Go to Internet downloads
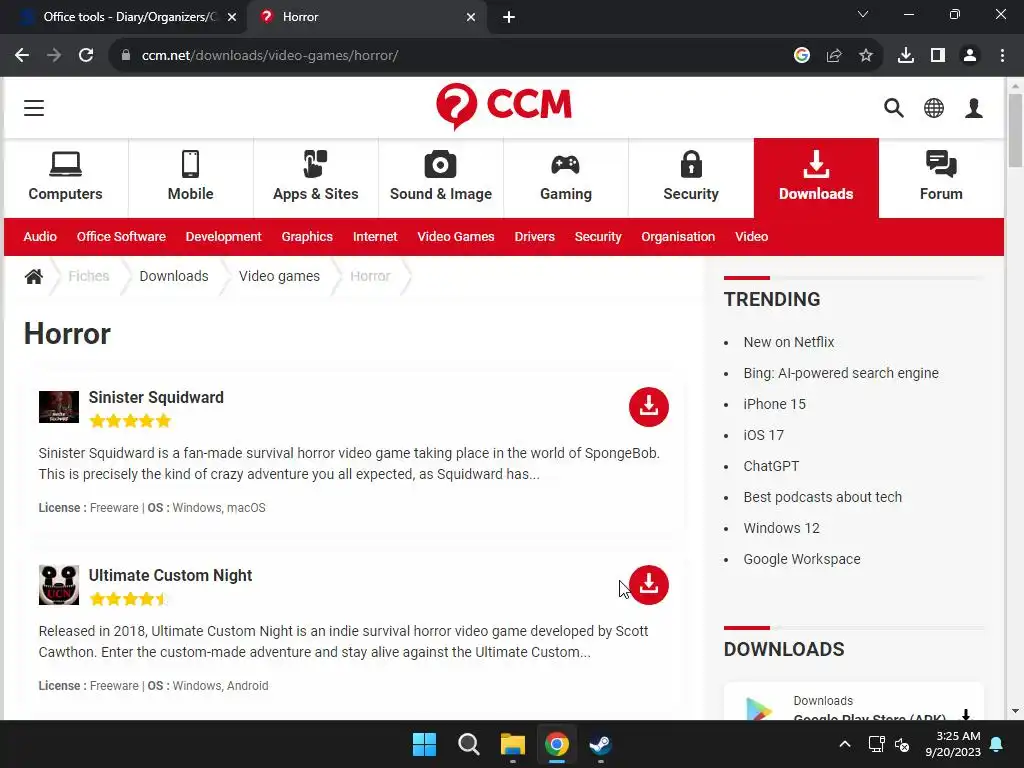This screenshot has height=768, width=1024. coord(375,236)
